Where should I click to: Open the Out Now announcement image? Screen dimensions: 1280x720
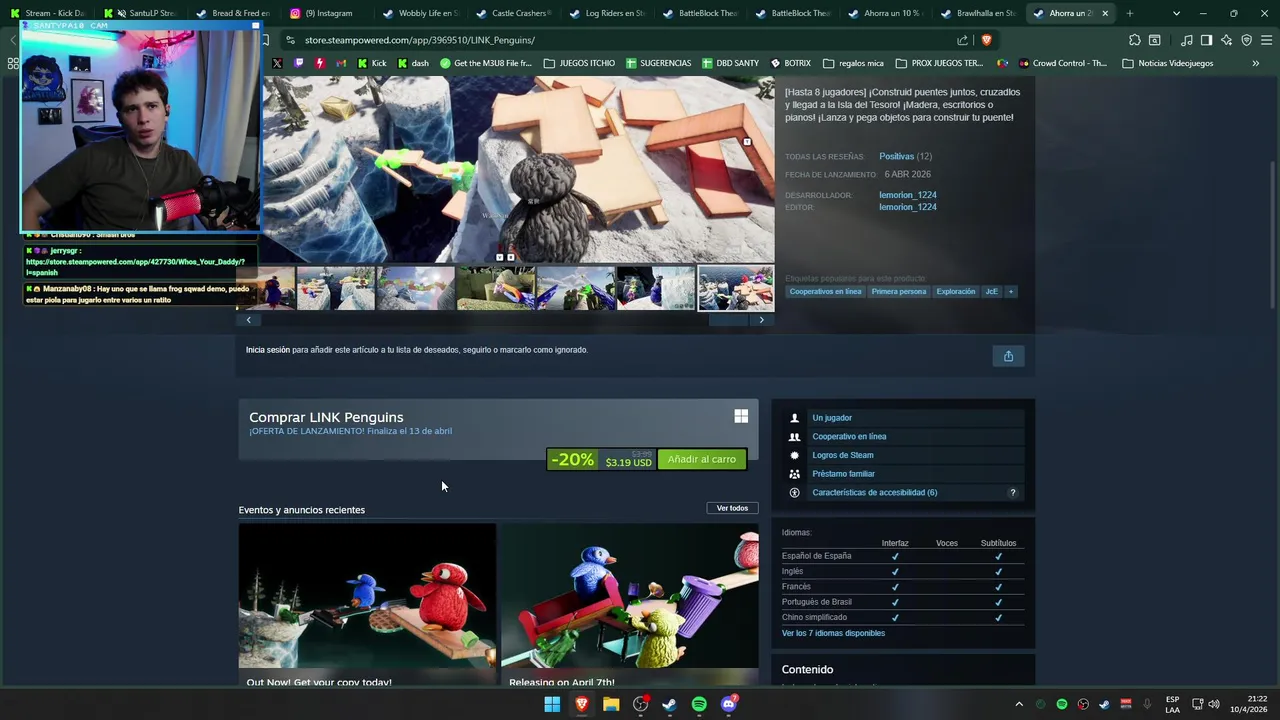[367, 596]
